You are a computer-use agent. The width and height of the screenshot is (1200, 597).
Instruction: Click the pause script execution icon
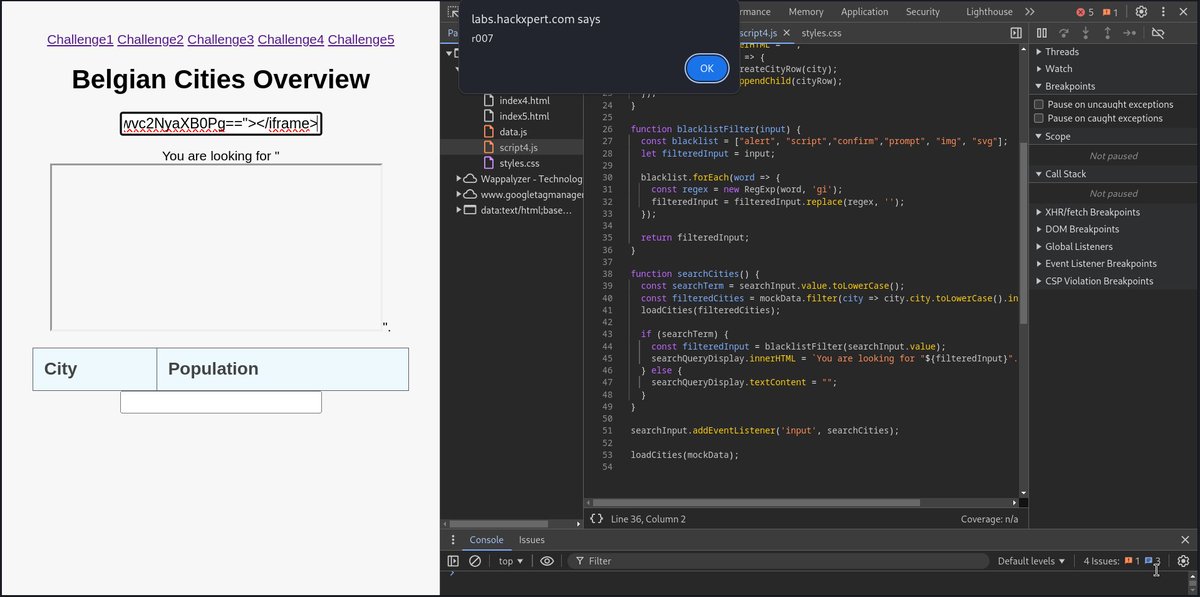(1042, 33)
